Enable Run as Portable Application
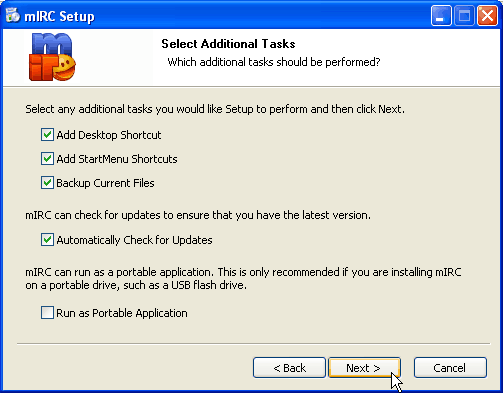Screen dimensions: 503x393 point(47,313)
